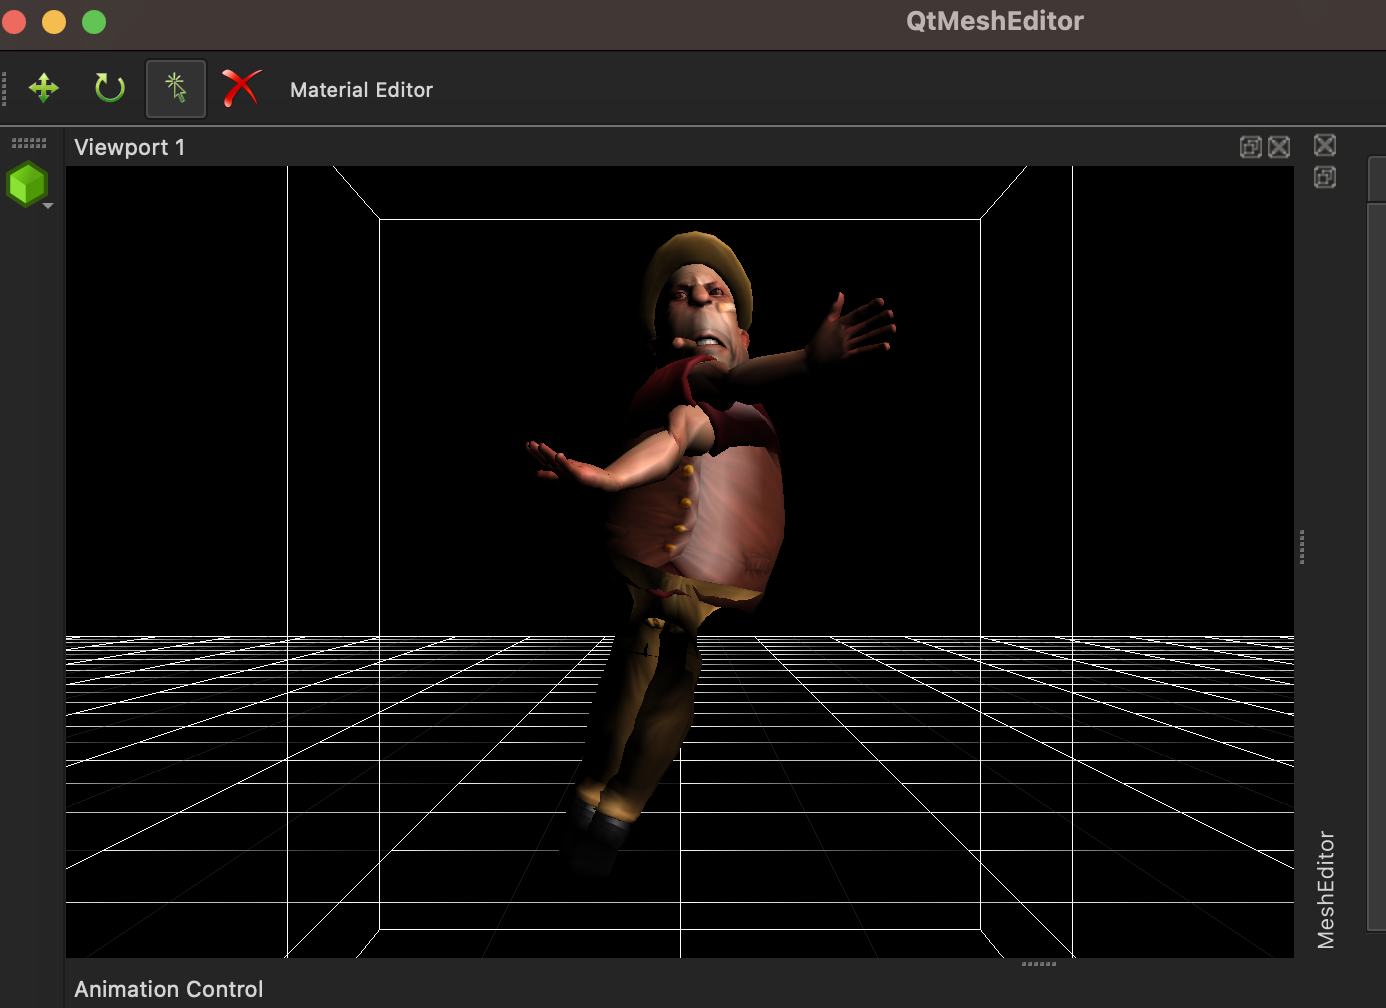Click the left dock grip handle

point(29,143)
